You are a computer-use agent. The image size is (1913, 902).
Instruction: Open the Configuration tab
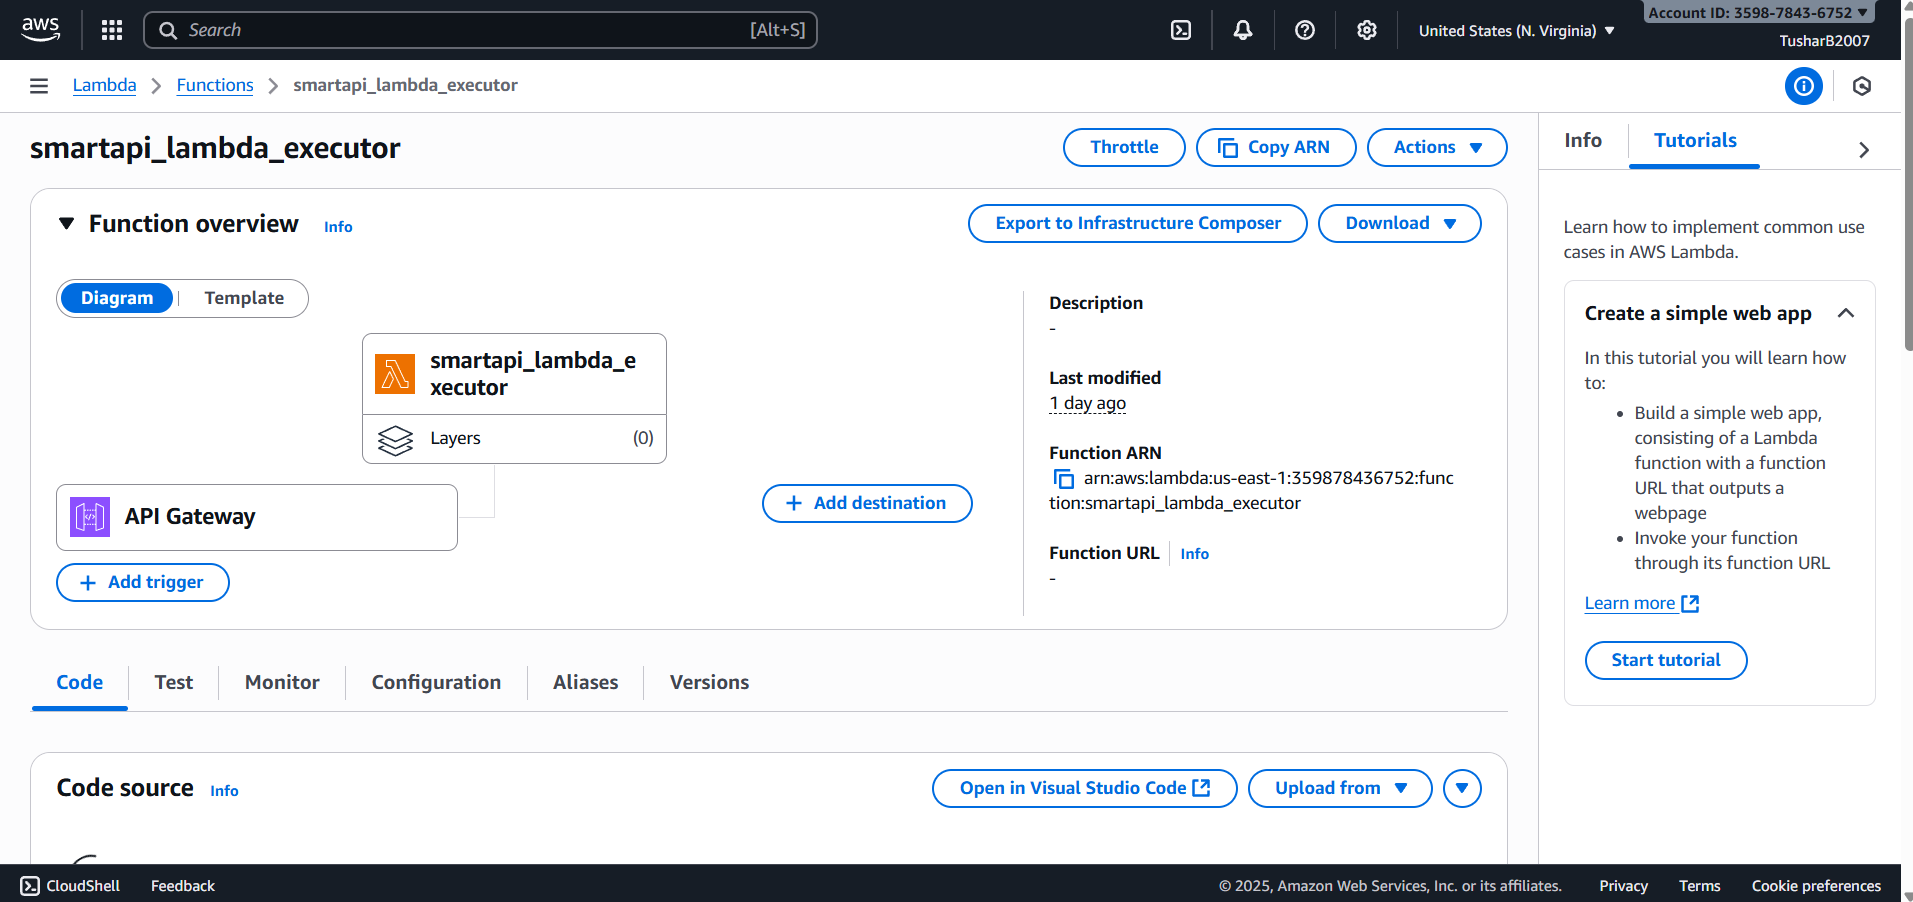(x=436, y=682)
